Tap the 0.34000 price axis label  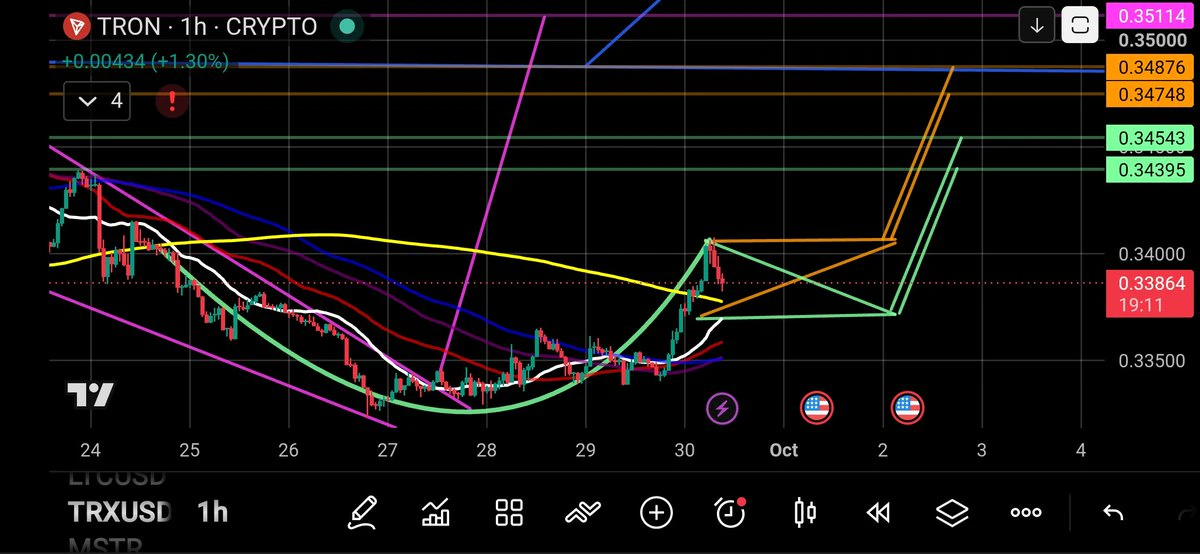[1151, 255]
